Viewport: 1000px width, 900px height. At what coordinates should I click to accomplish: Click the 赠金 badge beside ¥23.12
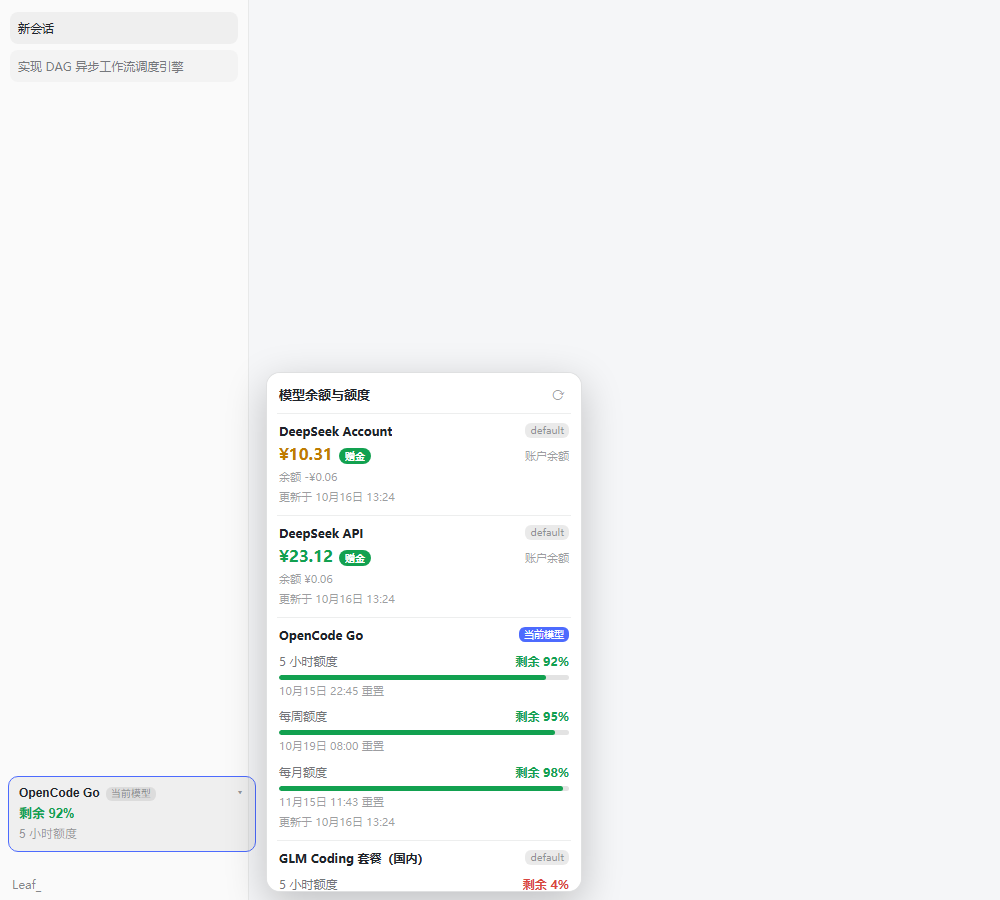tap(355, 558)
